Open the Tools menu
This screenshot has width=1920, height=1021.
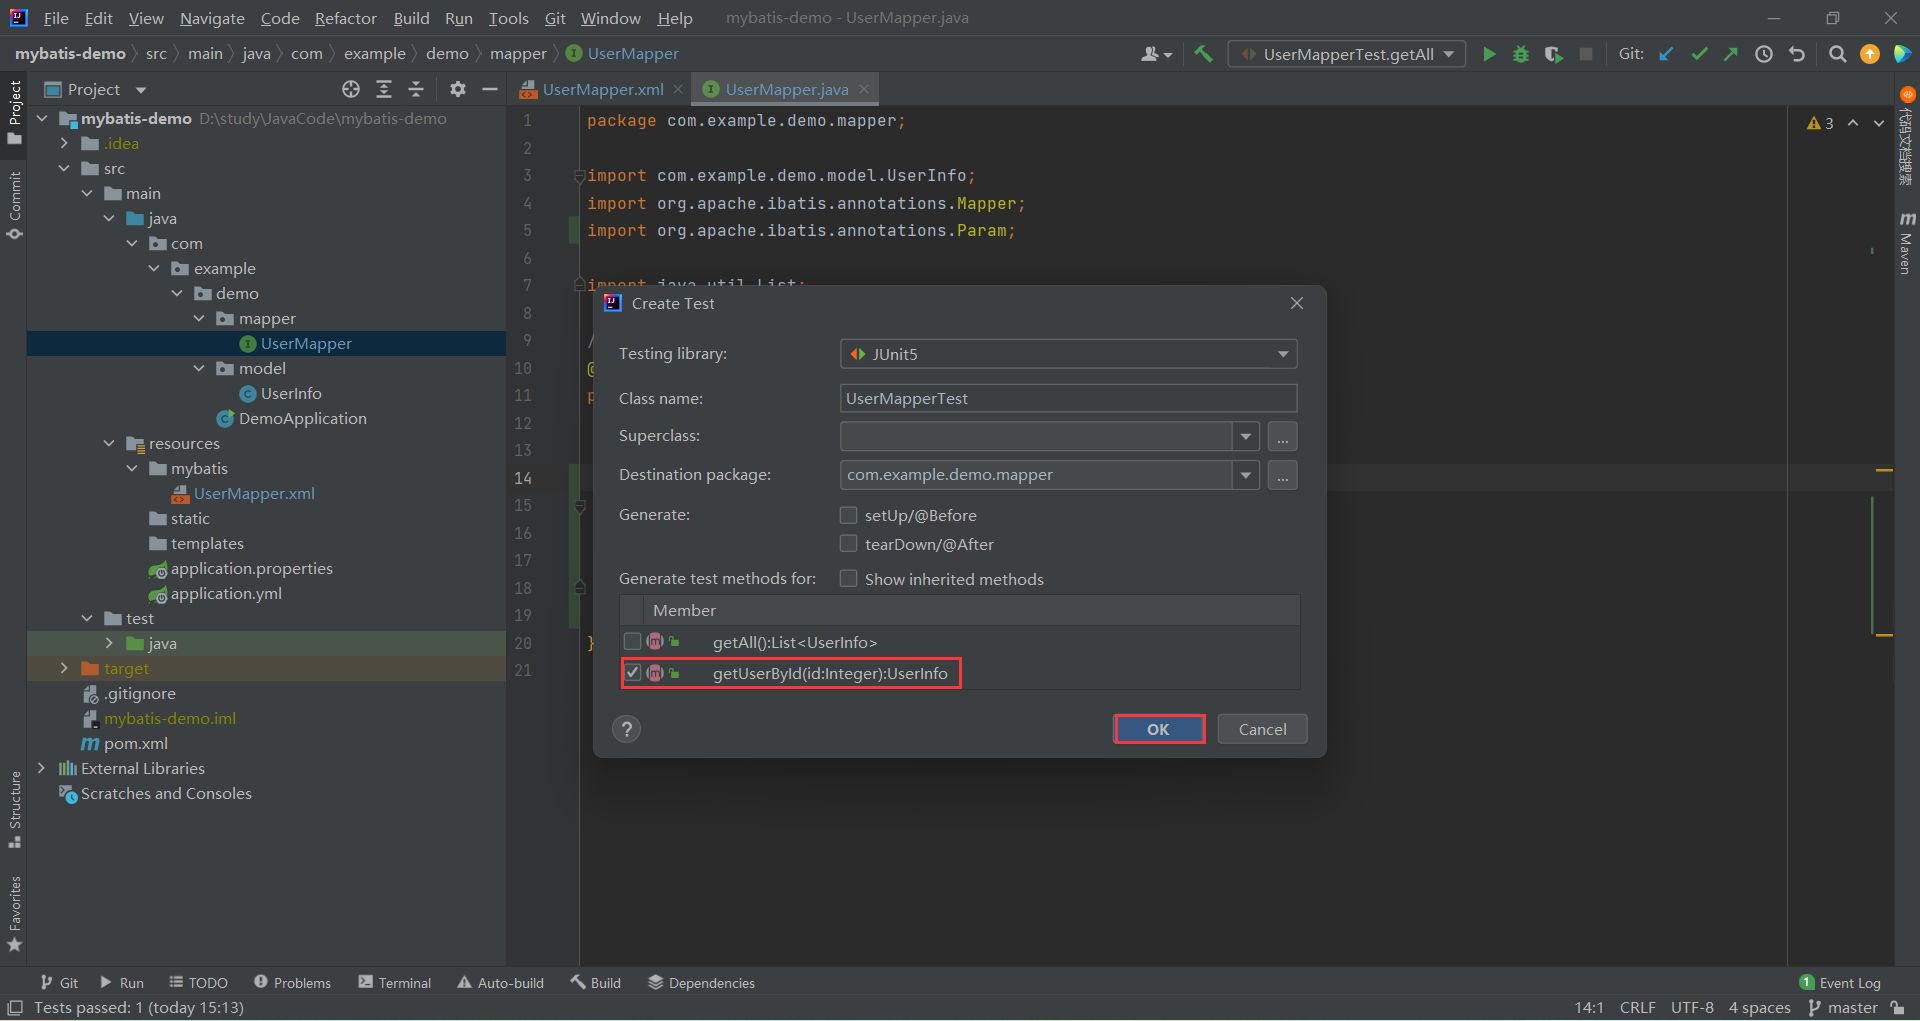(508, 18)
